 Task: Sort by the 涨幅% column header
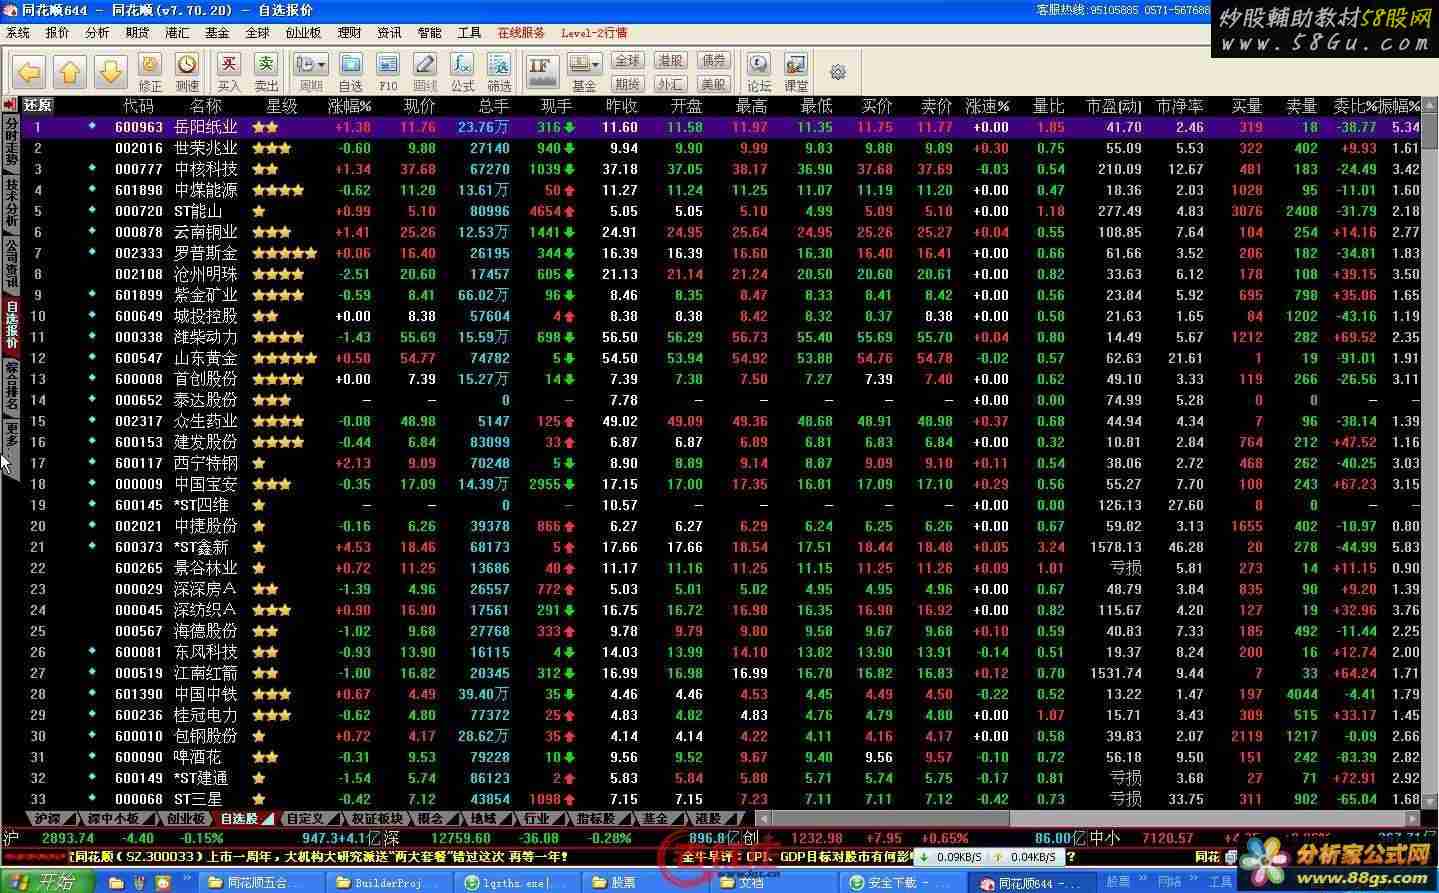[350, 105]
